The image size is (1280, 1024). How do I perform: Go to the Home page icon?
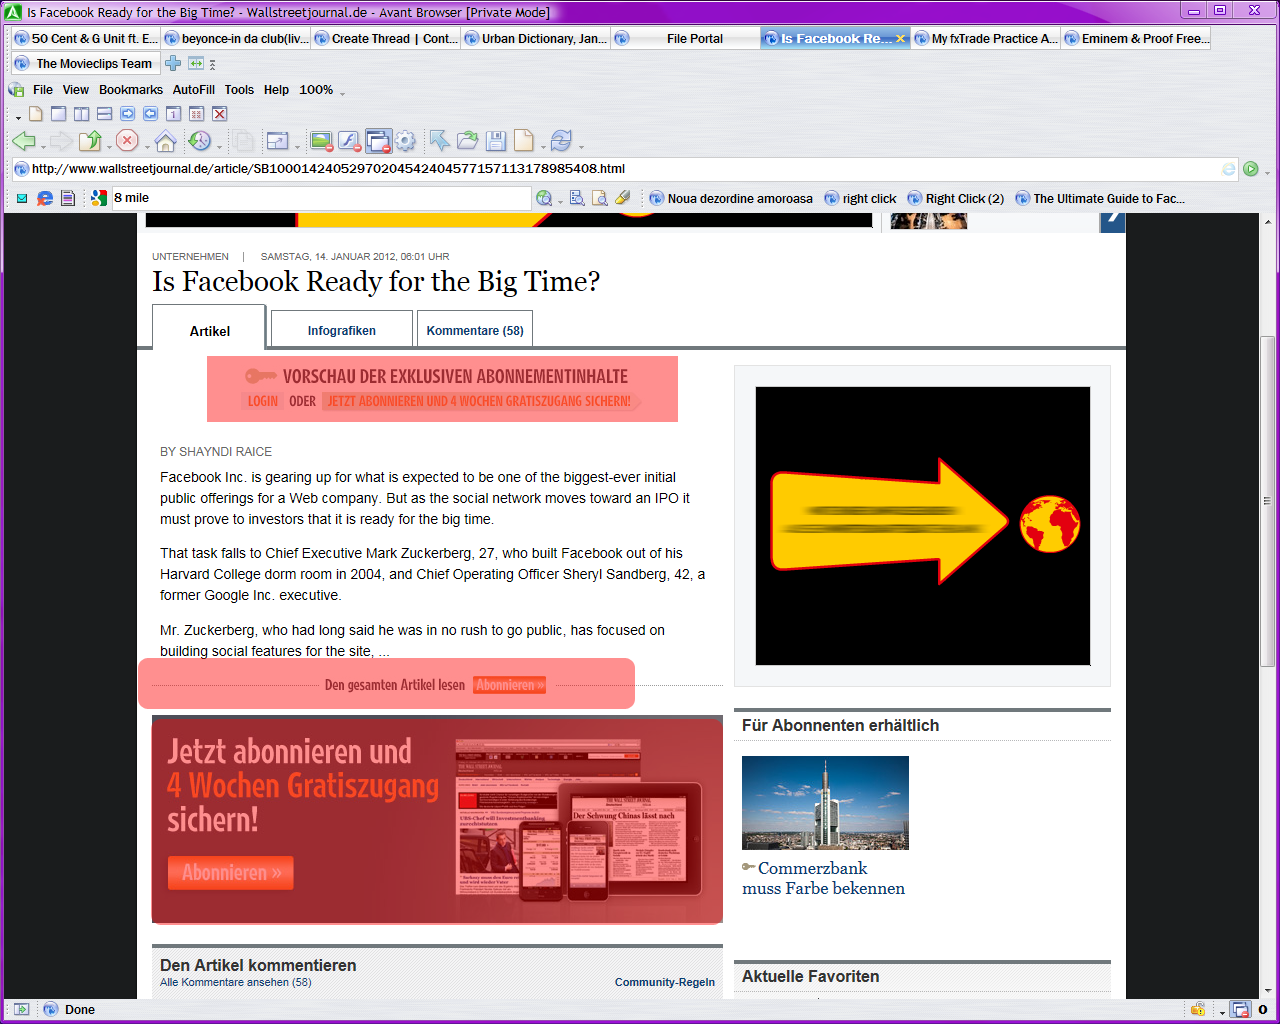click(165, 141)
